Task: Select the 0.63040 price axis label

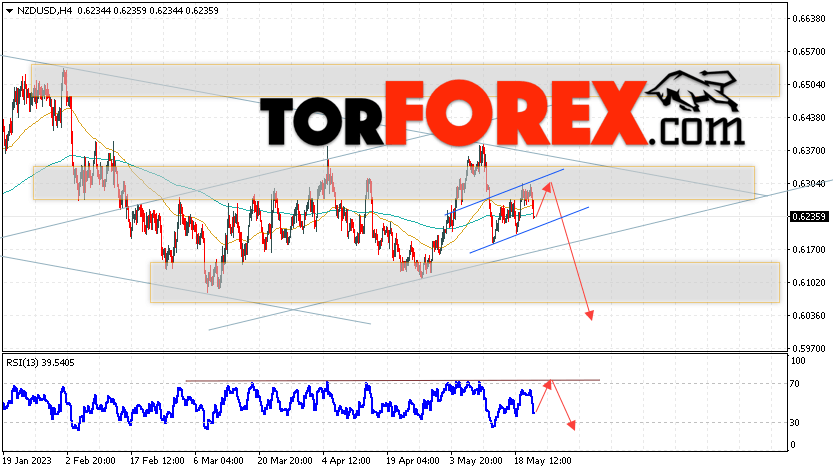Action: coord(809,183)
